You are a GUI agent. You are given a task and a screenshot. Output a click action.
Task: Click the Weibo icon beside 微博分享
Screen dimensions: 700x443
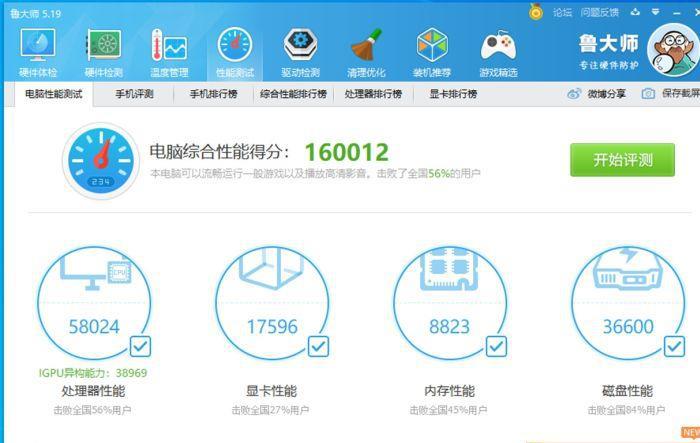(x=574, y=94)
